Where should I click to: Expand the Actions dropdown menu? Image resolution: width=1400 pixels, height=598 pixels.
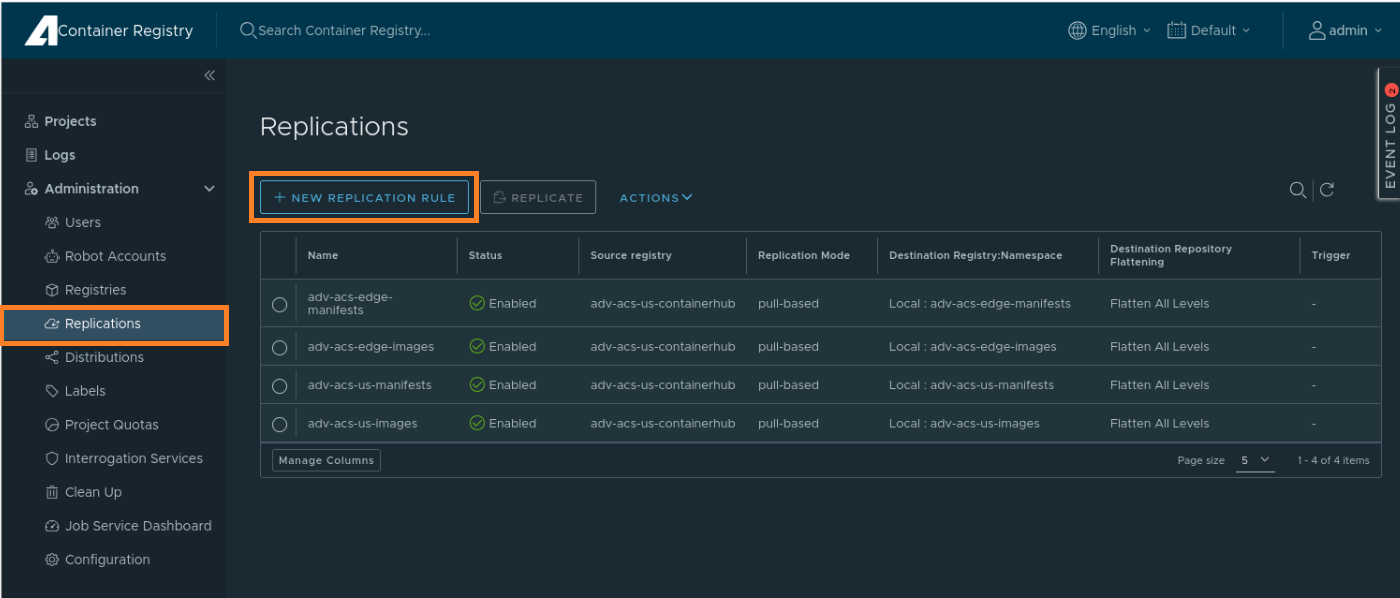tap(655, 198)
